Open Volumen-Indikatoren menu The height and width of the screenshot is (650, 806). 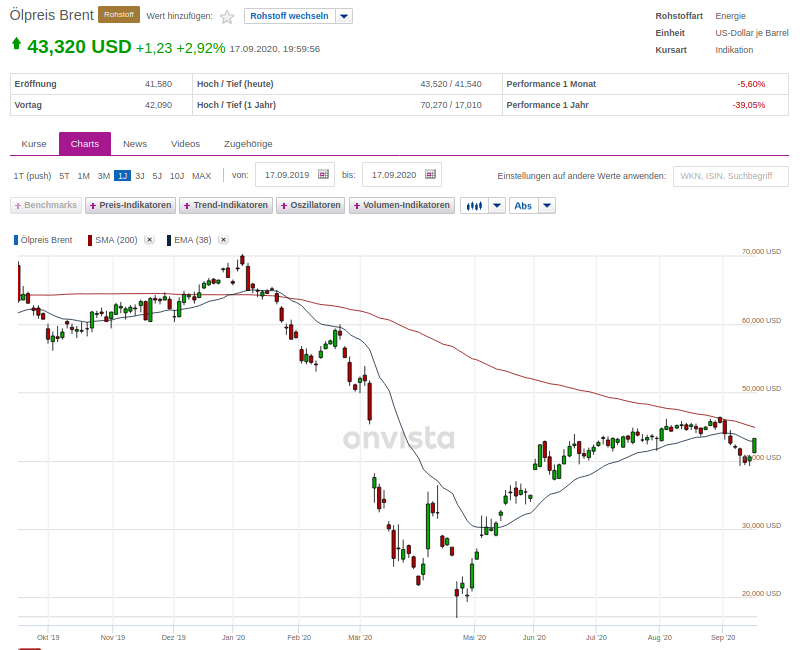[402, 205]
